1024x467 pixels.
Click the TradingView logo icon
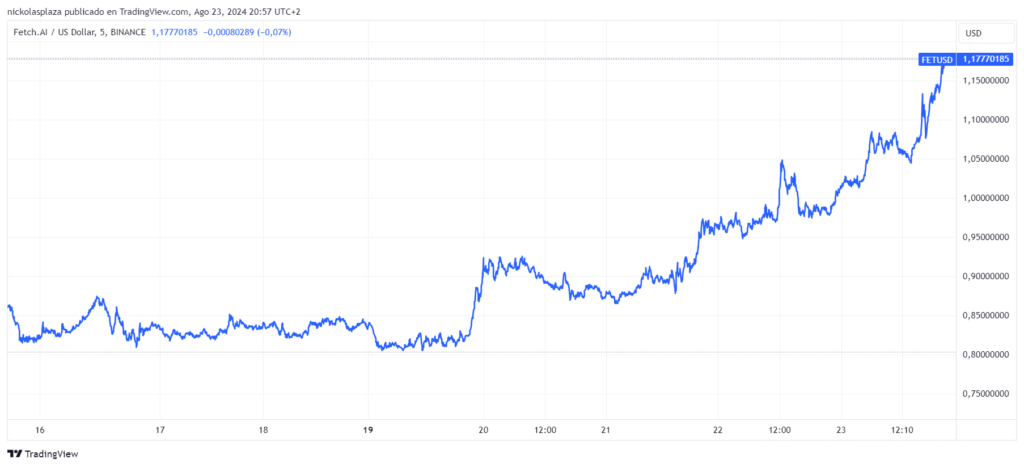[x=12, y=453]
